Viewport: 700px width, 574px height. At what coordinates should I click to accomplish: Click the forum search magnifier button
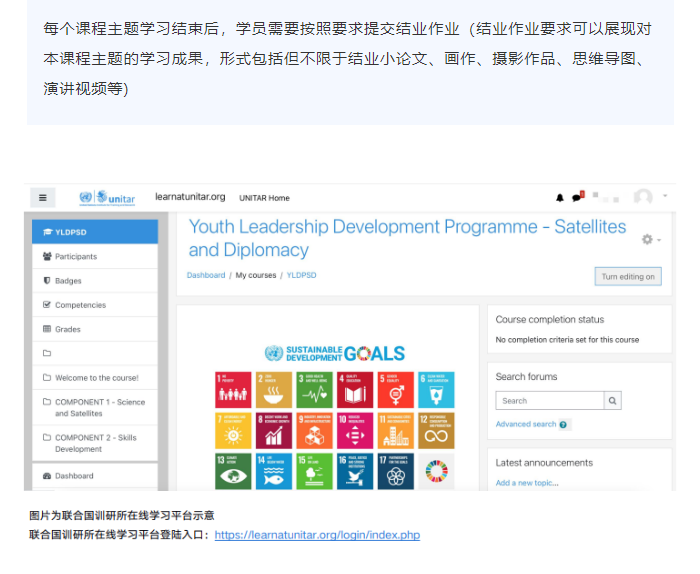(x=612, y=401)
